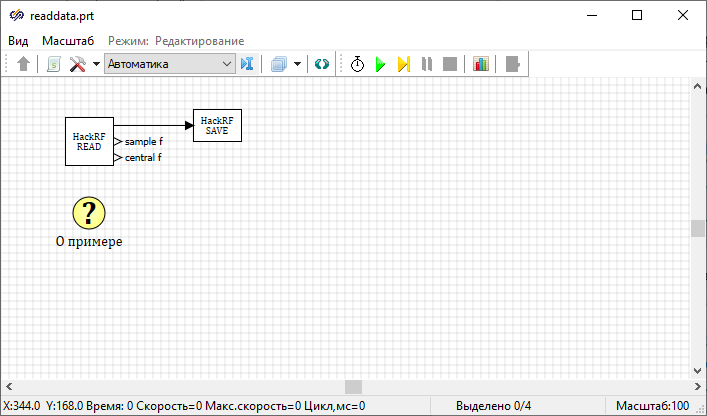The image size is (707, 416).
Task: Open the script document icon
Action: point(53,64)
